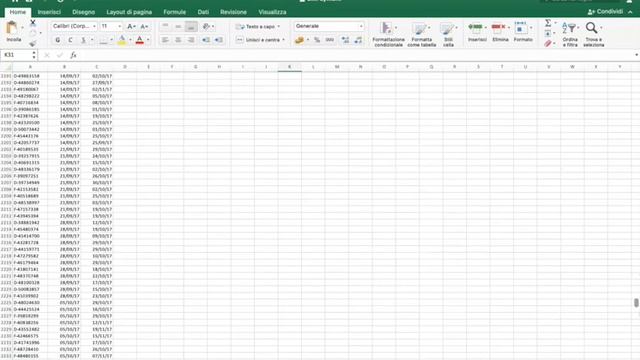Open the Revisione tab

[233, 12]
